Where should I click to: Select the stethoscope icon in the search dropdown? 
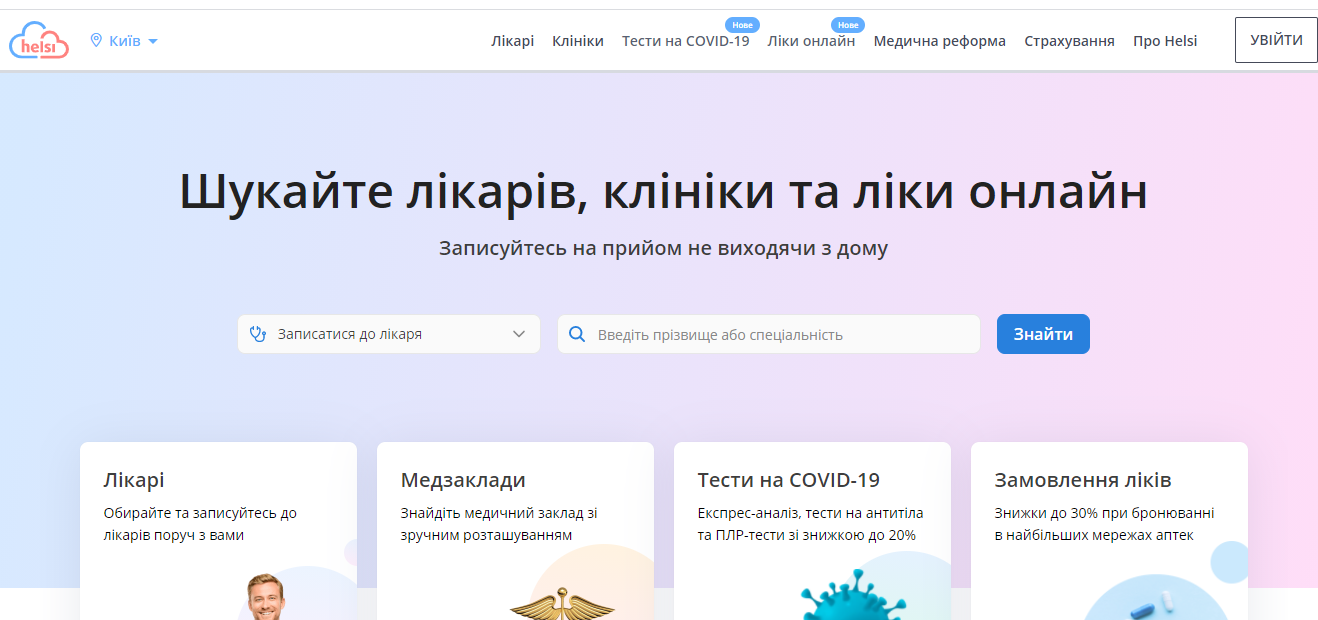257,333
